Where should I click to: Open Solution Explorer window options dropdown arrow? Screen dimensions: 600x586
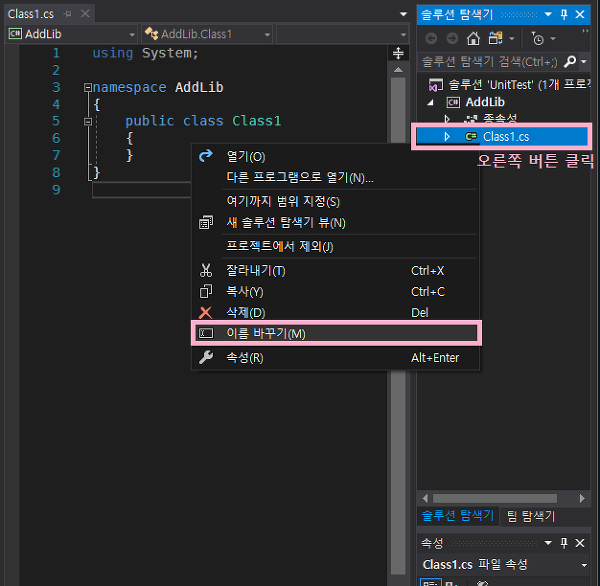548,15
